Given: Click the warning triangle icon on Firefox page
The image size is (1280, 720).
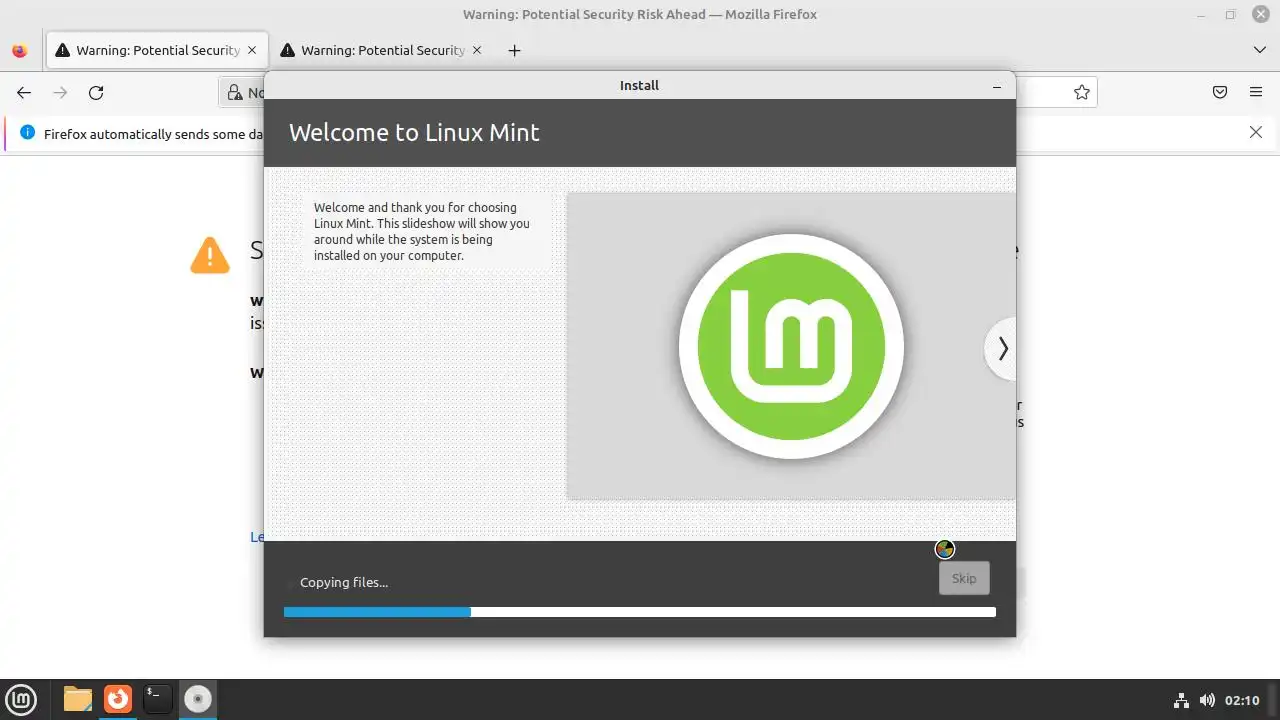Looking at the screenshot, I should [x=210, y=255].
